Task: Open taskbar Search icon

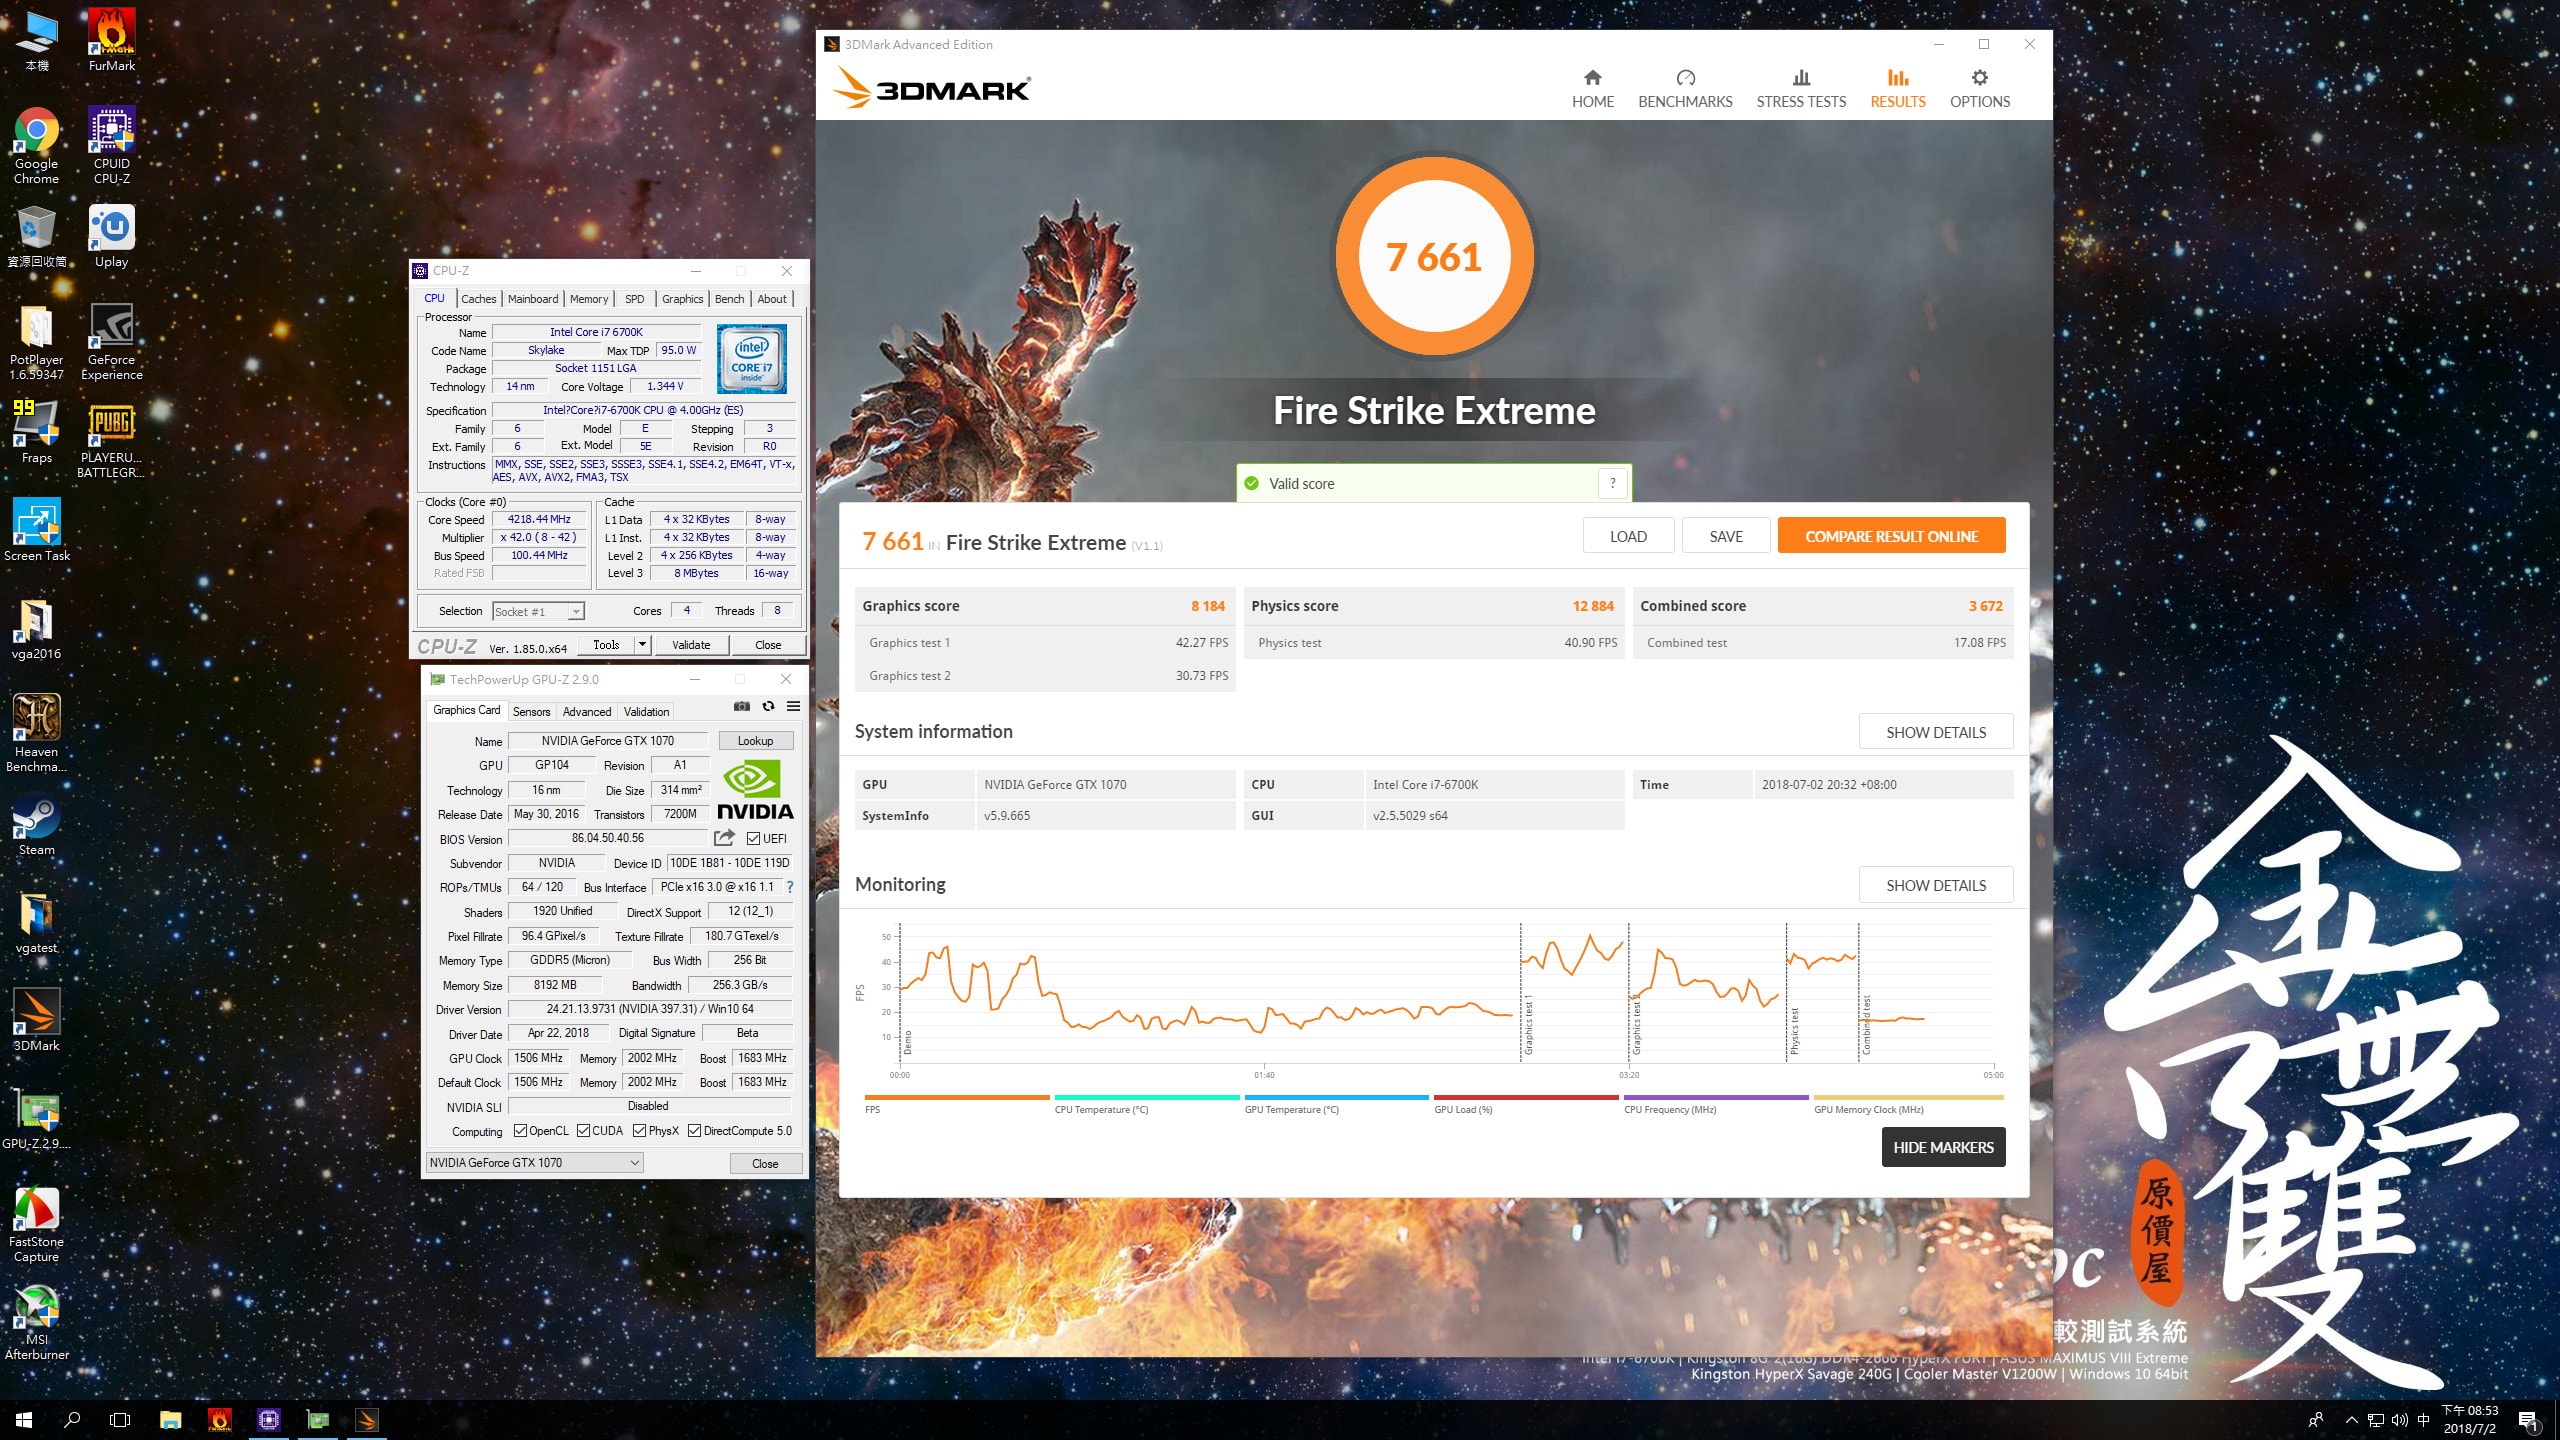Action: 72,1419
